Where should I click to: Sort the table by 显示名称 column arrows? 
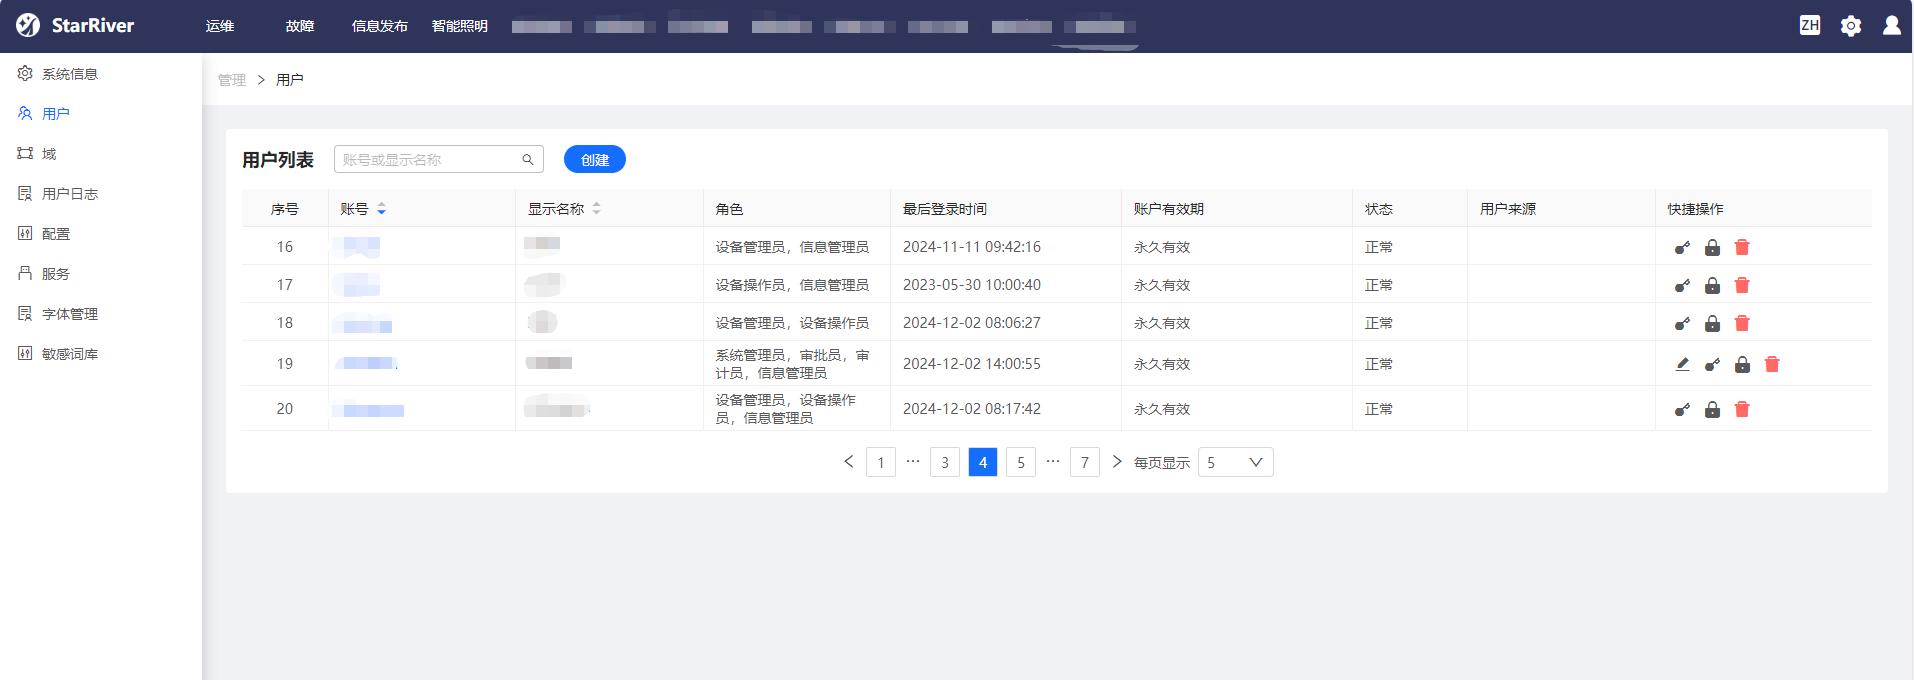596,209
